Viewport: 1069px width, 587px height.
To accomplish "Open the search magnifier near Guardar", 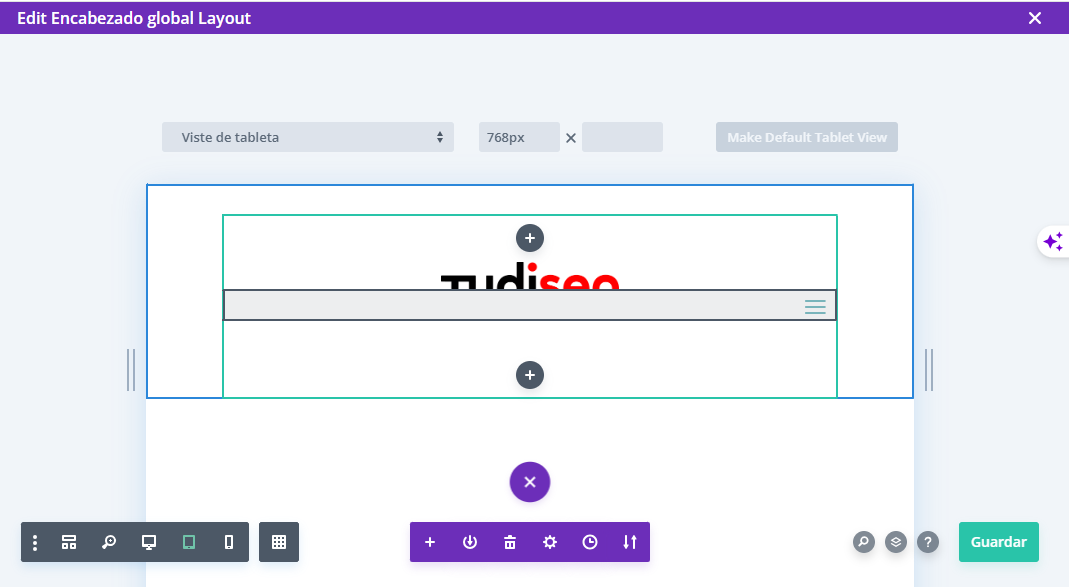I will coord(864,542).
